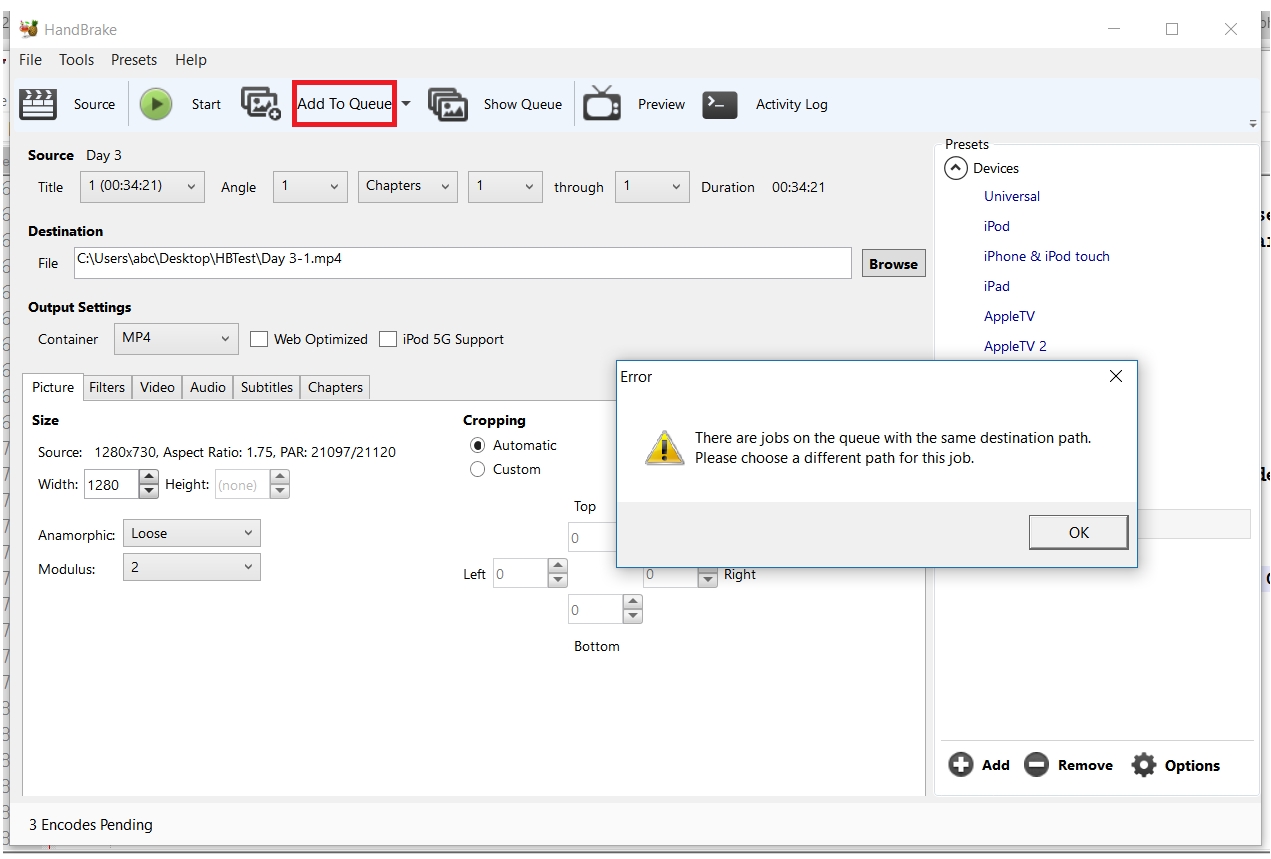Click the Browse destination button
This screenshot has width=1271, height=859.
coord(893,264)
